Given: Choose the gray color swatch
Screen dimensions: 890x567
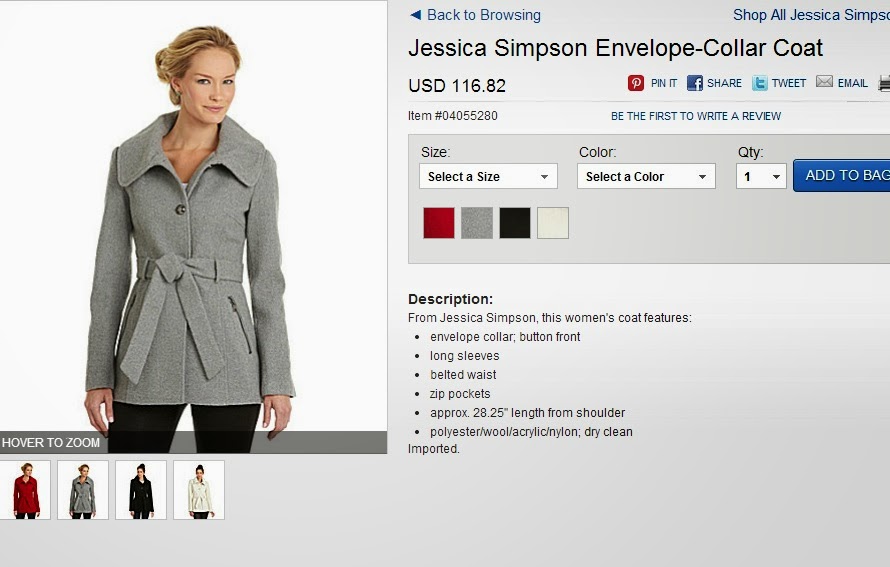Looking at the screenshot, I should (477, 222).
